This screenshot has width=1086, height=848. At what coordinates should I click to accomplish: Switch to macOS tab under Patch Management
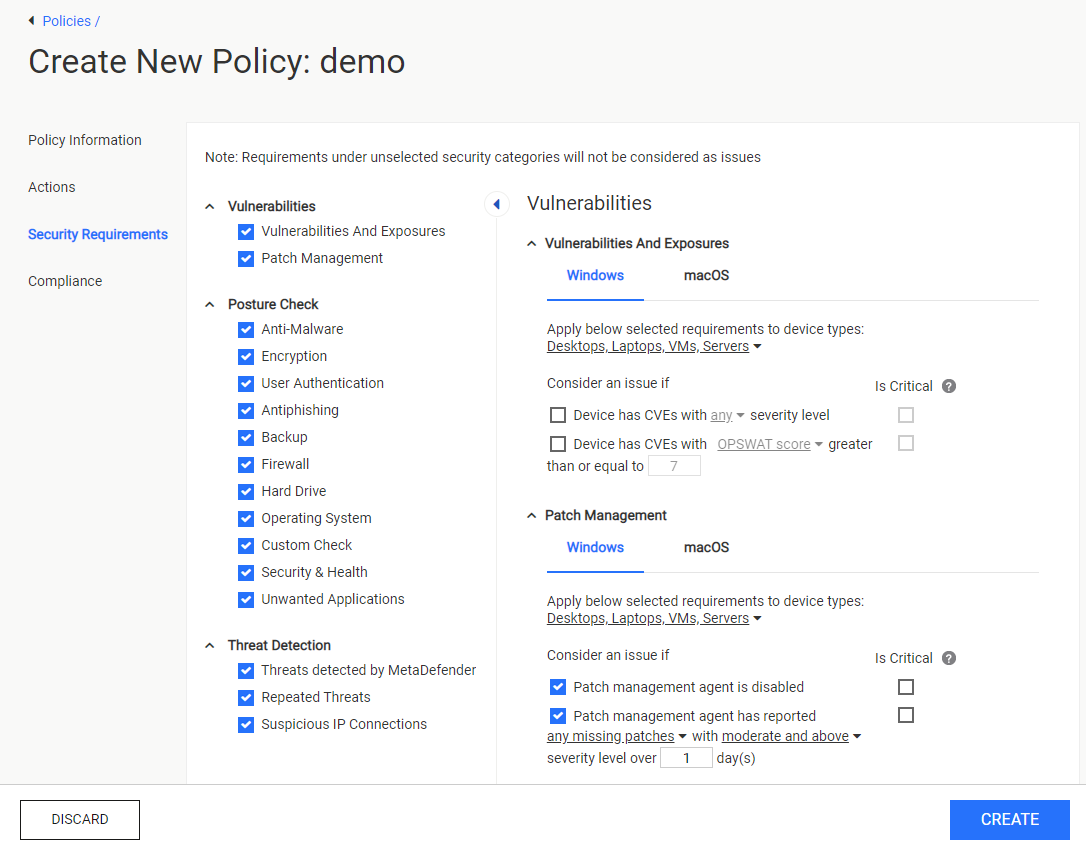coord(706,547)
